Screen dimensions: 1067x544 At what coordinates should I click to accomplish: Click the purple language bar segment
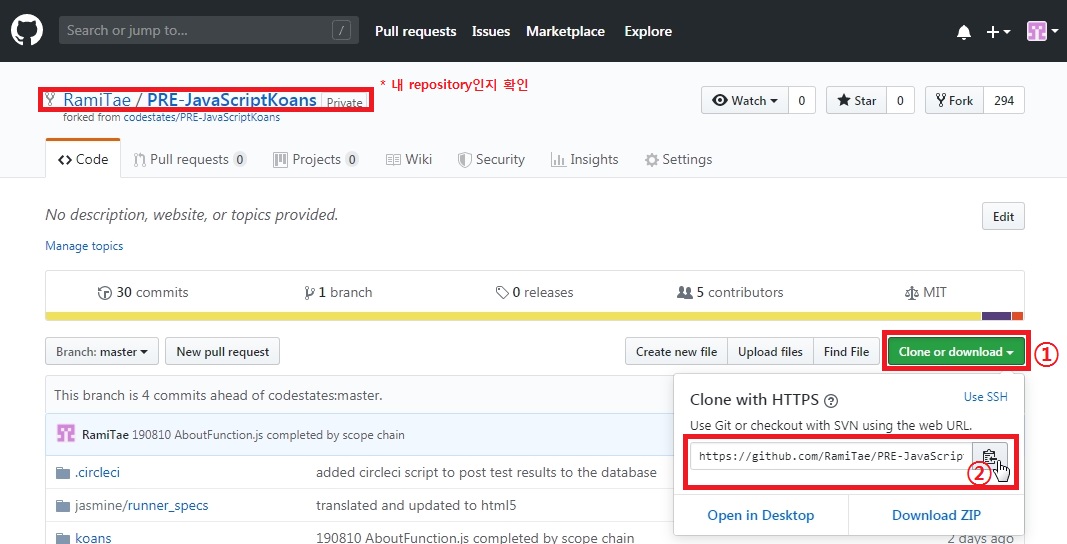(996, 316)
